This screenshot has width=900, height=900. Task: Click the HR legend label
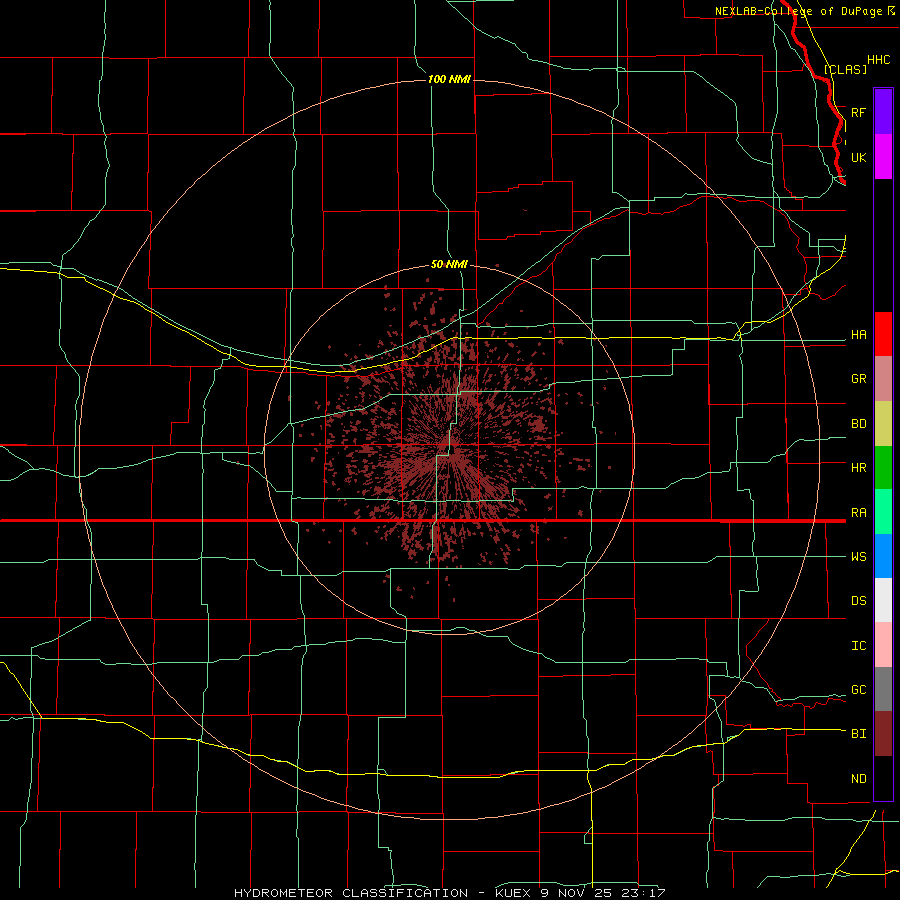pyautogui.click(x=858, y=468)
